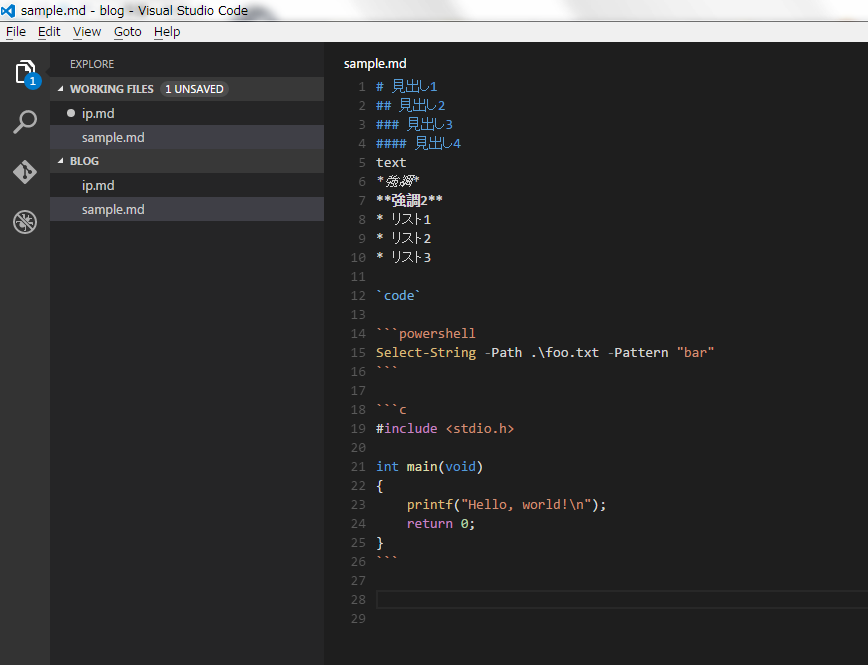Switch to the sample.md editor tab
This screenshot has height=665, width=868.
click(x=375, y=63)
